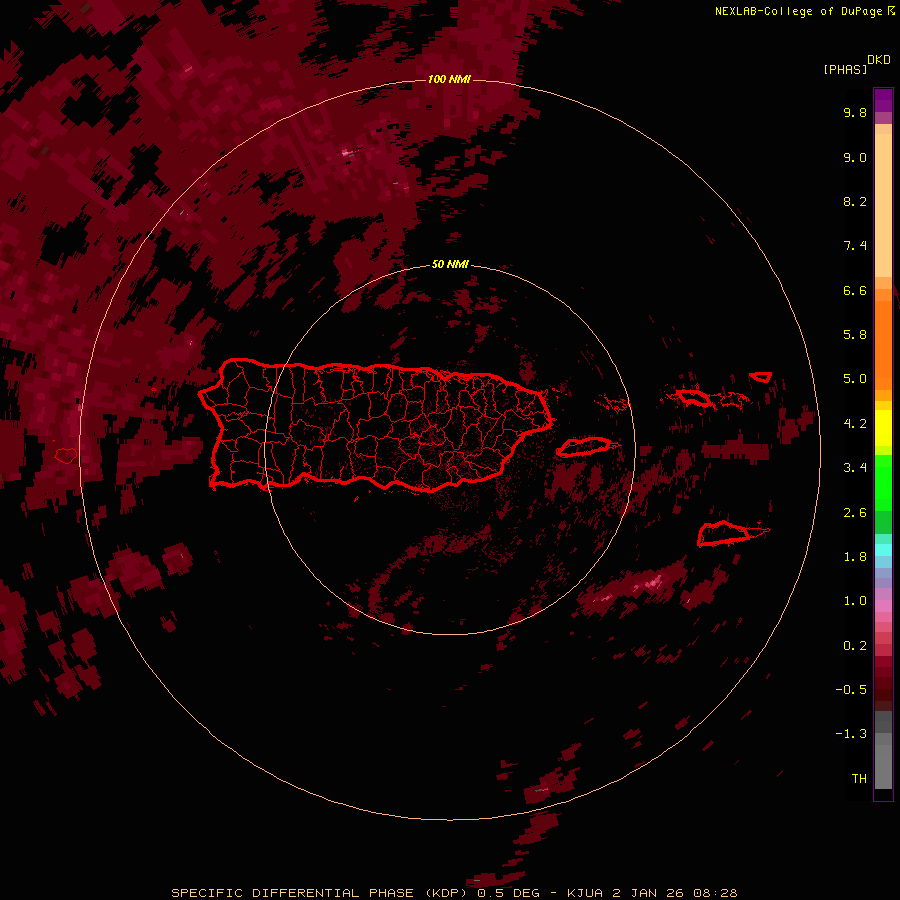Click the Vieques island outline east of Puerto Rico

(584, 447)
